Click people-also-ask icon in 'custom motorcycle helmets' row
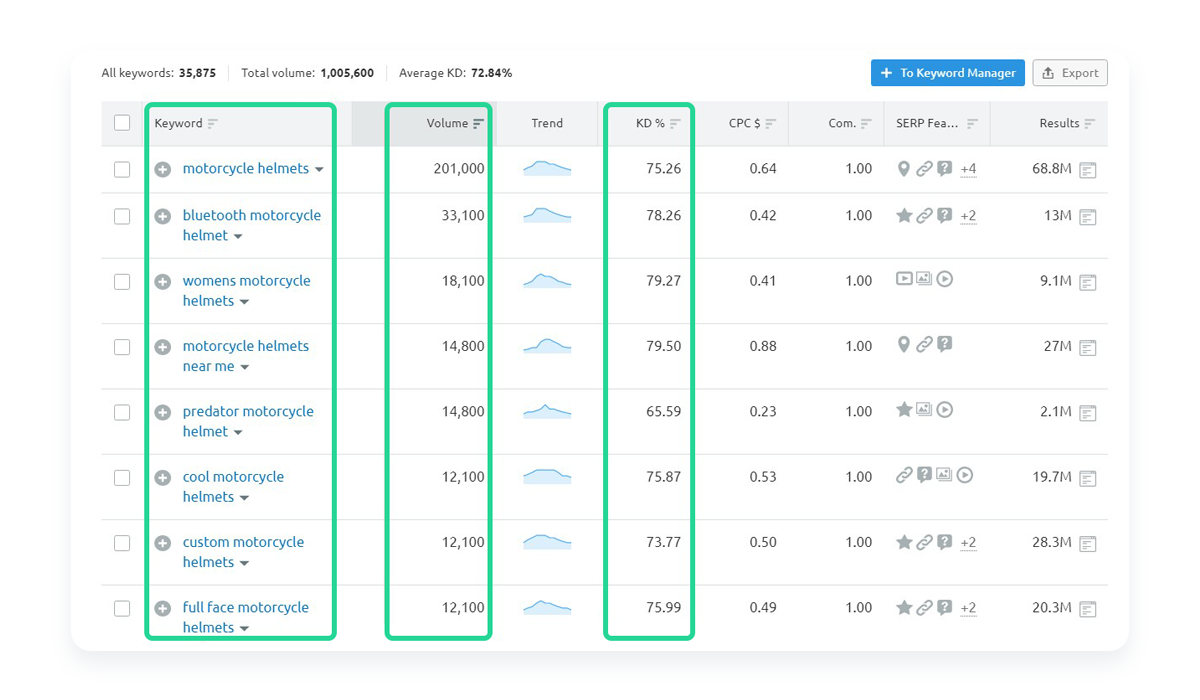Screen dimensions: 1200x700 (944, 541)
